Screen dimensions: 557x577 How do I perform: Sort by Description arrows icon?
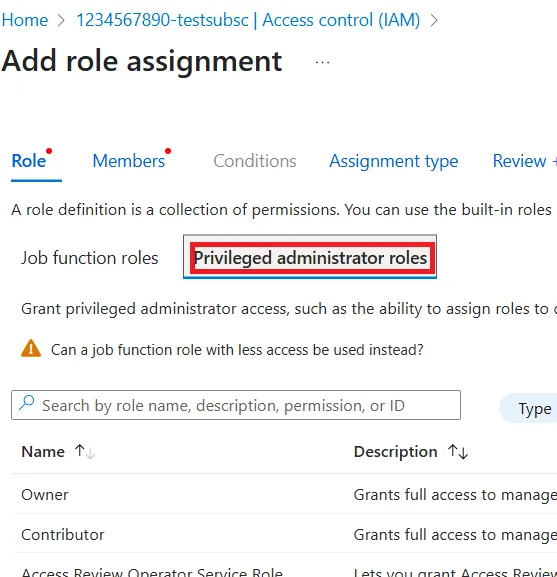coord(458,452)
